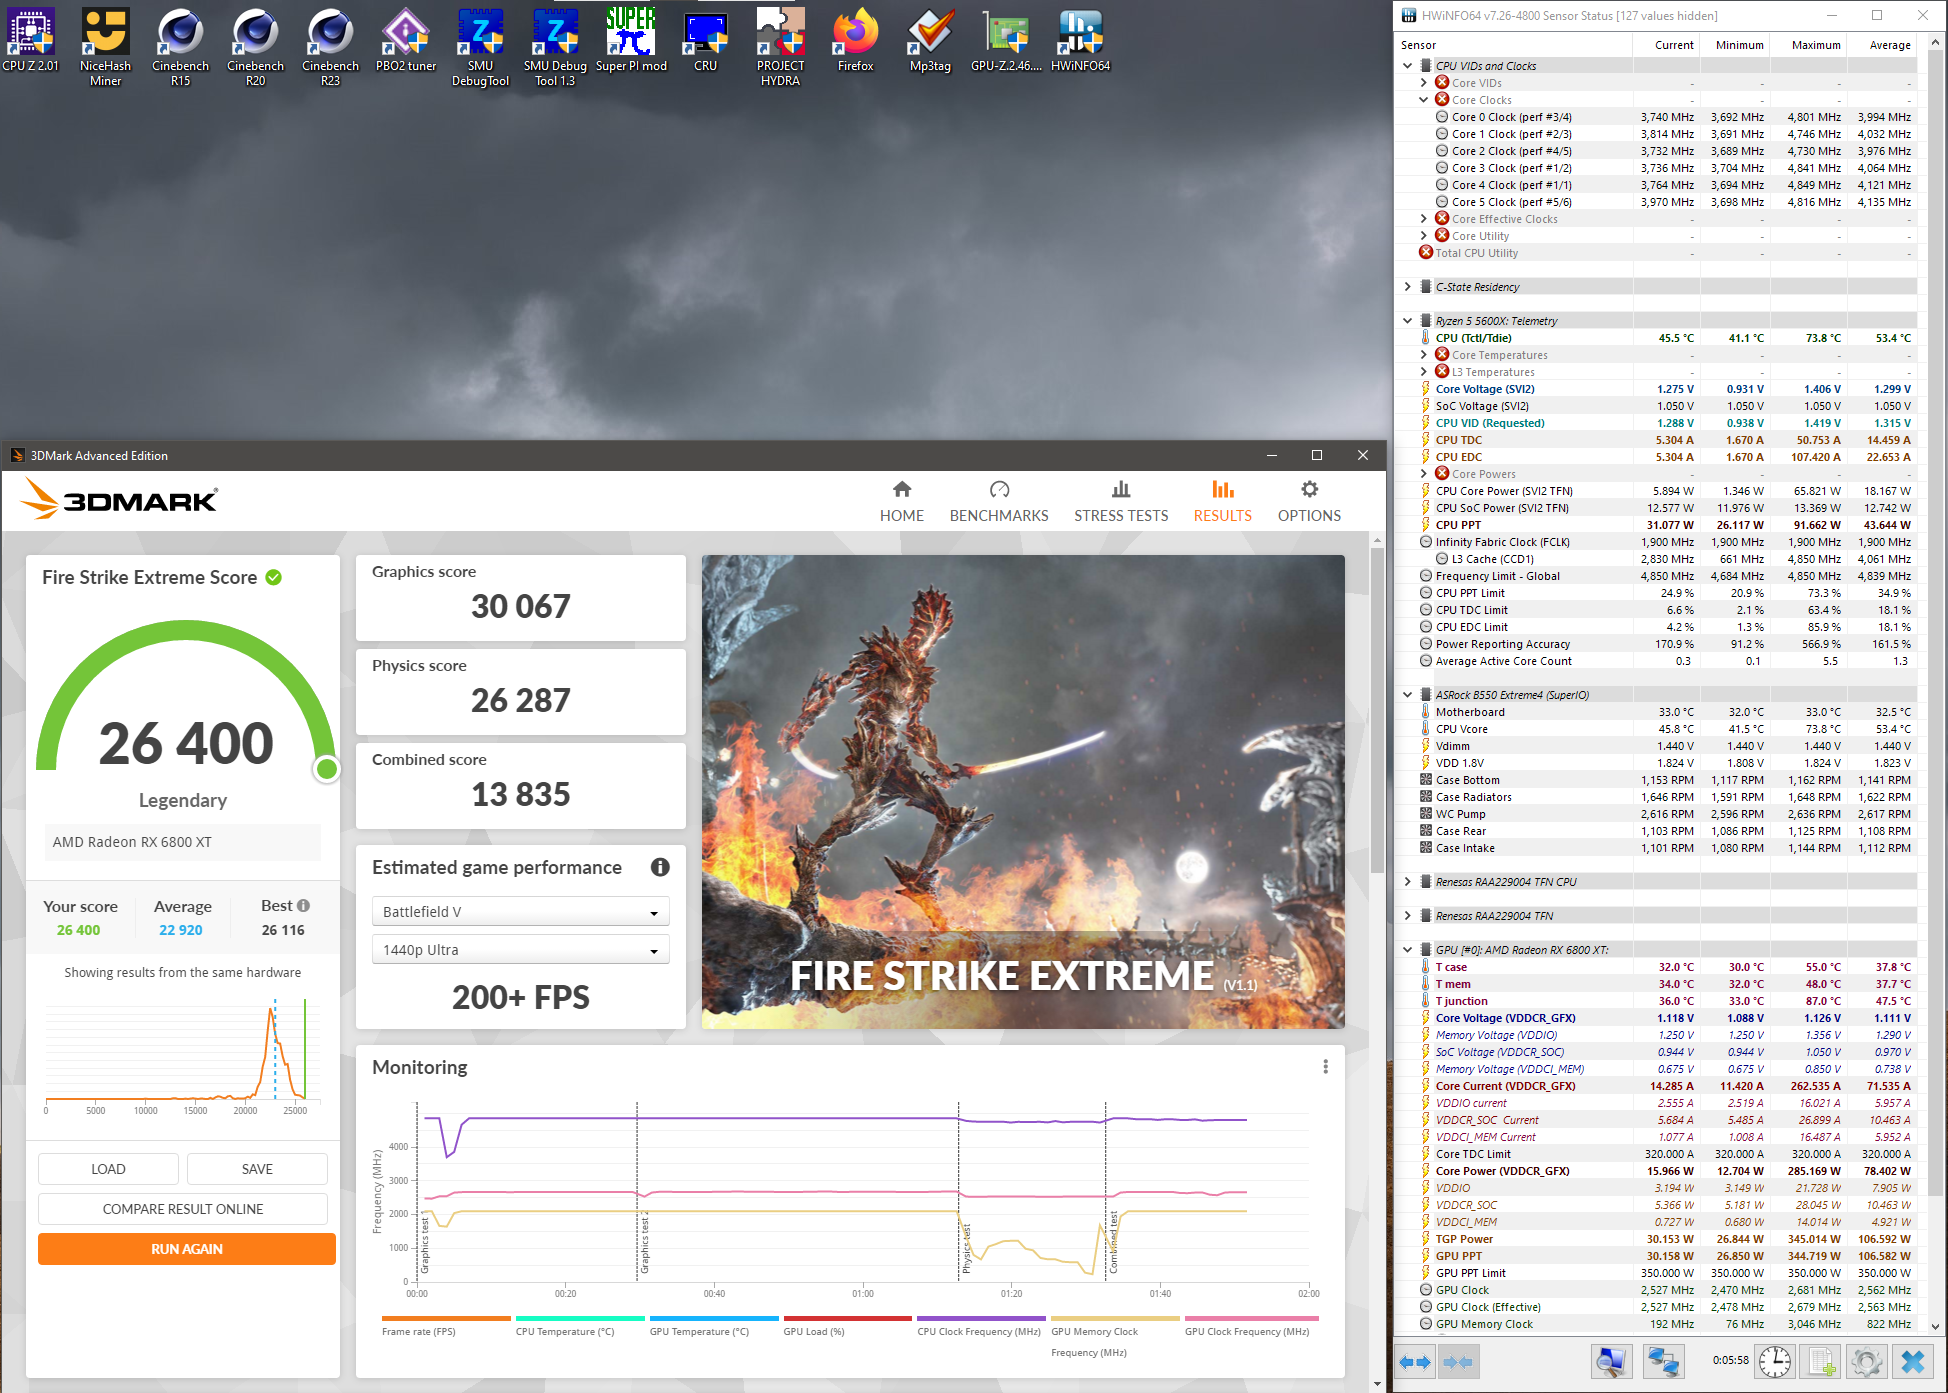
Task: Click the HWiNFO expand columns arrows icon
Action: tap(1415, 1361)
